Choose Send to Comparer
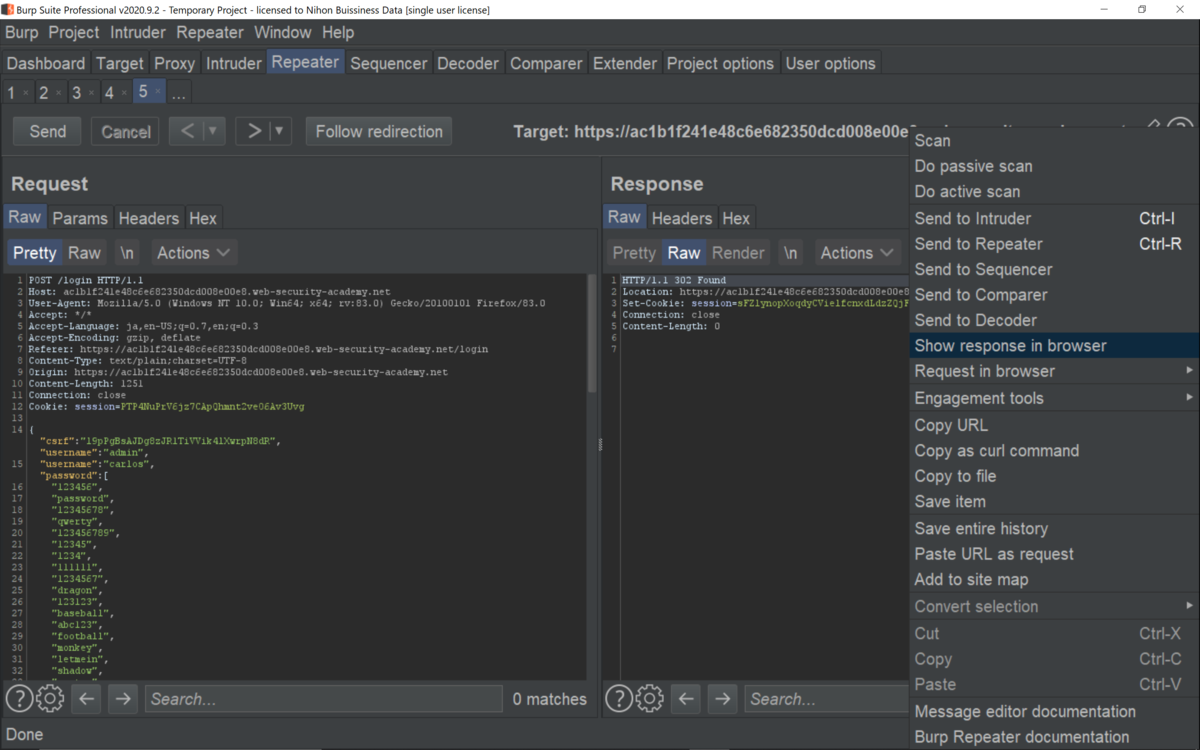1200x750 pixels. [x=1054, y=295]
